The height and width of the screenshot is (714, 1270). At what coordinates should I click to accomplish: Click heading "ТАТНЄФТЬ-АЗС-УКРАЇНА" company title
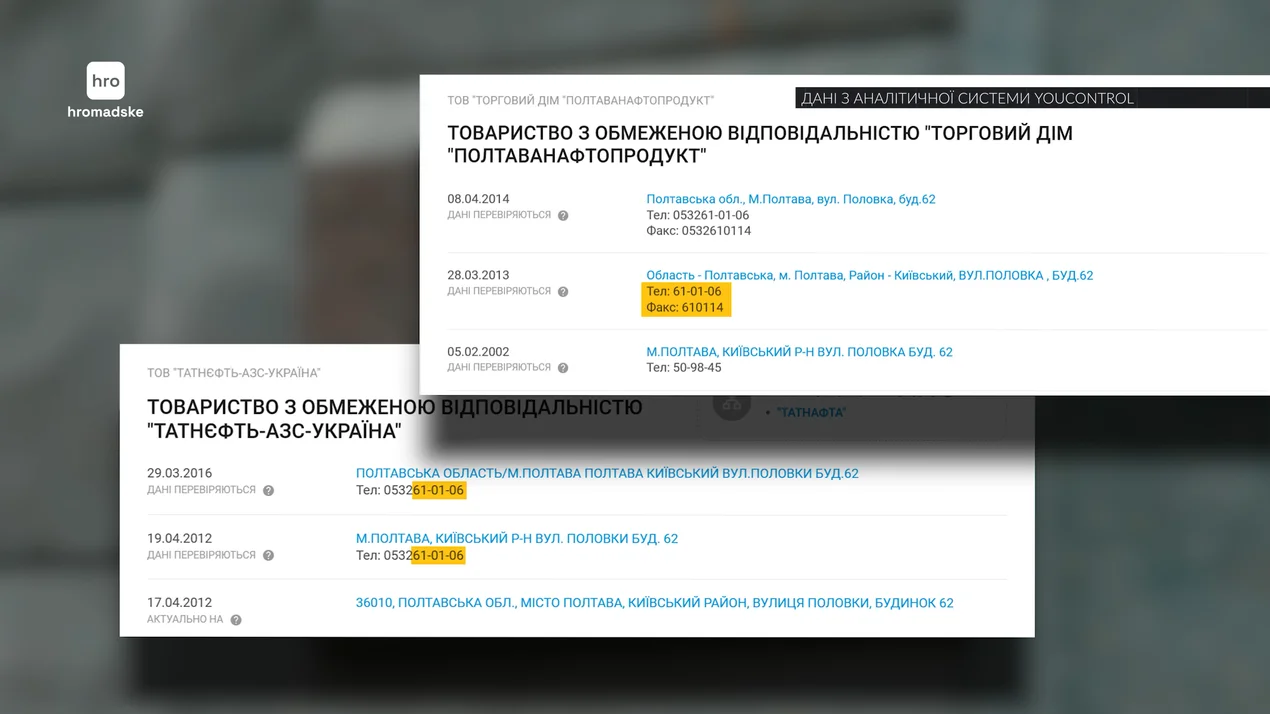(x=395, y=419)
